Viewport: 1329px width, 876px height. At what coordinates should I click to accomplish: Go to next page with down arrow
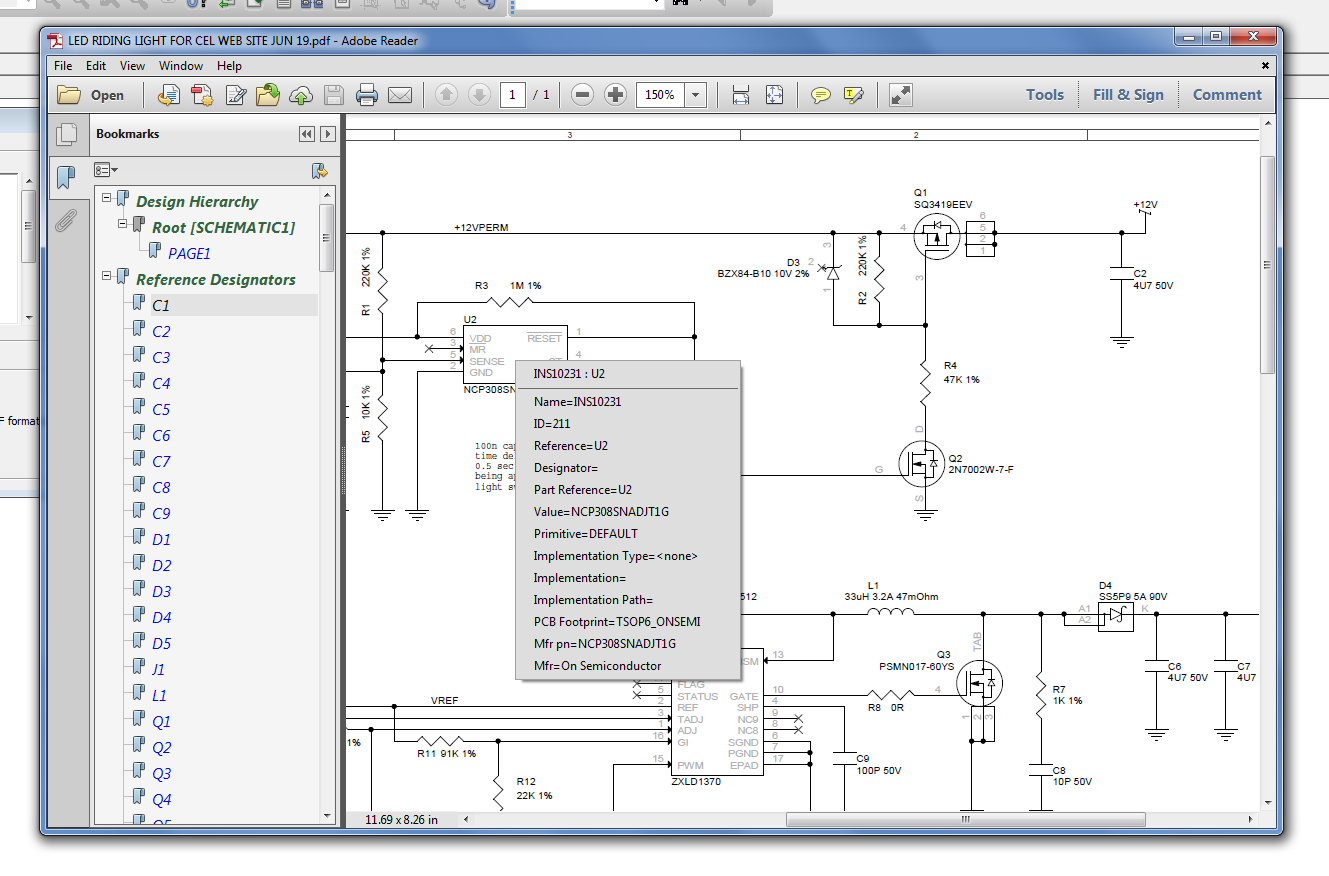coord(479,95)
